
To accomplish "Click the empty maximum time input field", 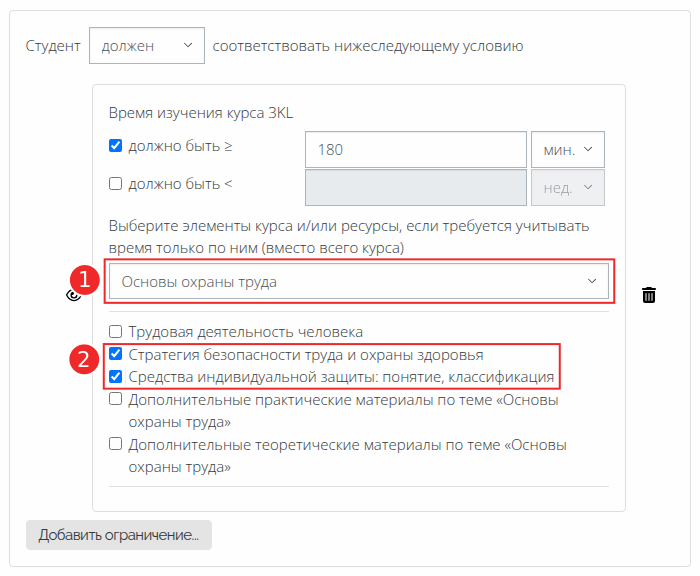I will (415, 188).
